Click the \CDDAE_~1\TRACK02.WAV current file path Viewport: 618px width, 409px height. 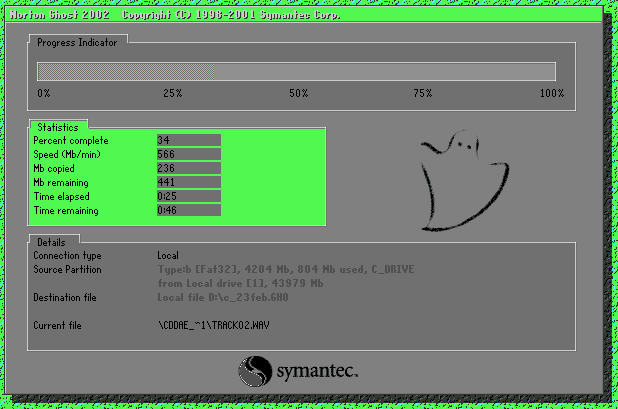click(x=214, y=325)
